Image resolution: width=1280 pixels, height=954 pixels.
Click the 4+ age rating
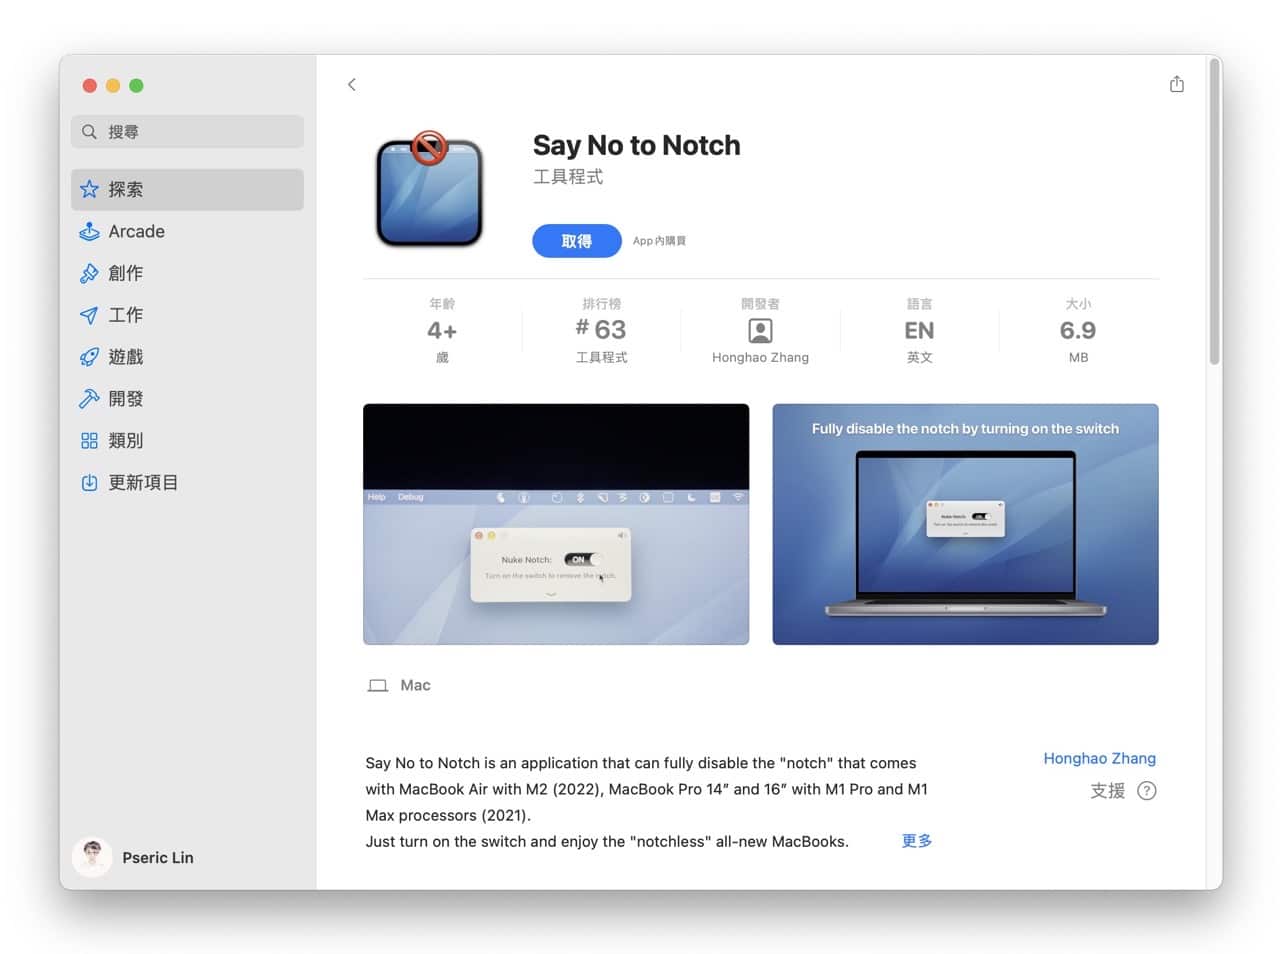[x=442, y=330]
